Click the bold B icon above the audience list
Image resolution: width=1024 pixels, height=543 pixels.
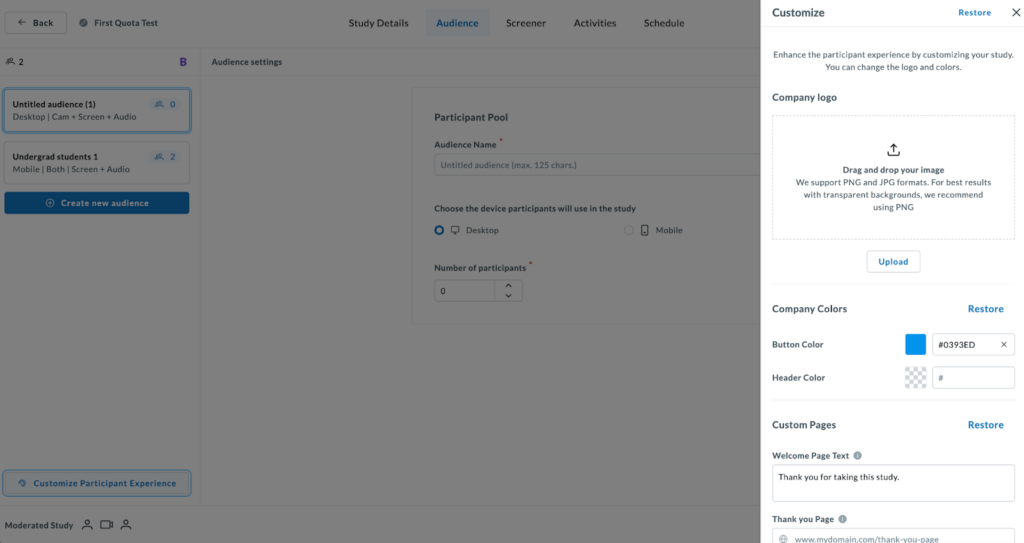click(x=183, y=62)
